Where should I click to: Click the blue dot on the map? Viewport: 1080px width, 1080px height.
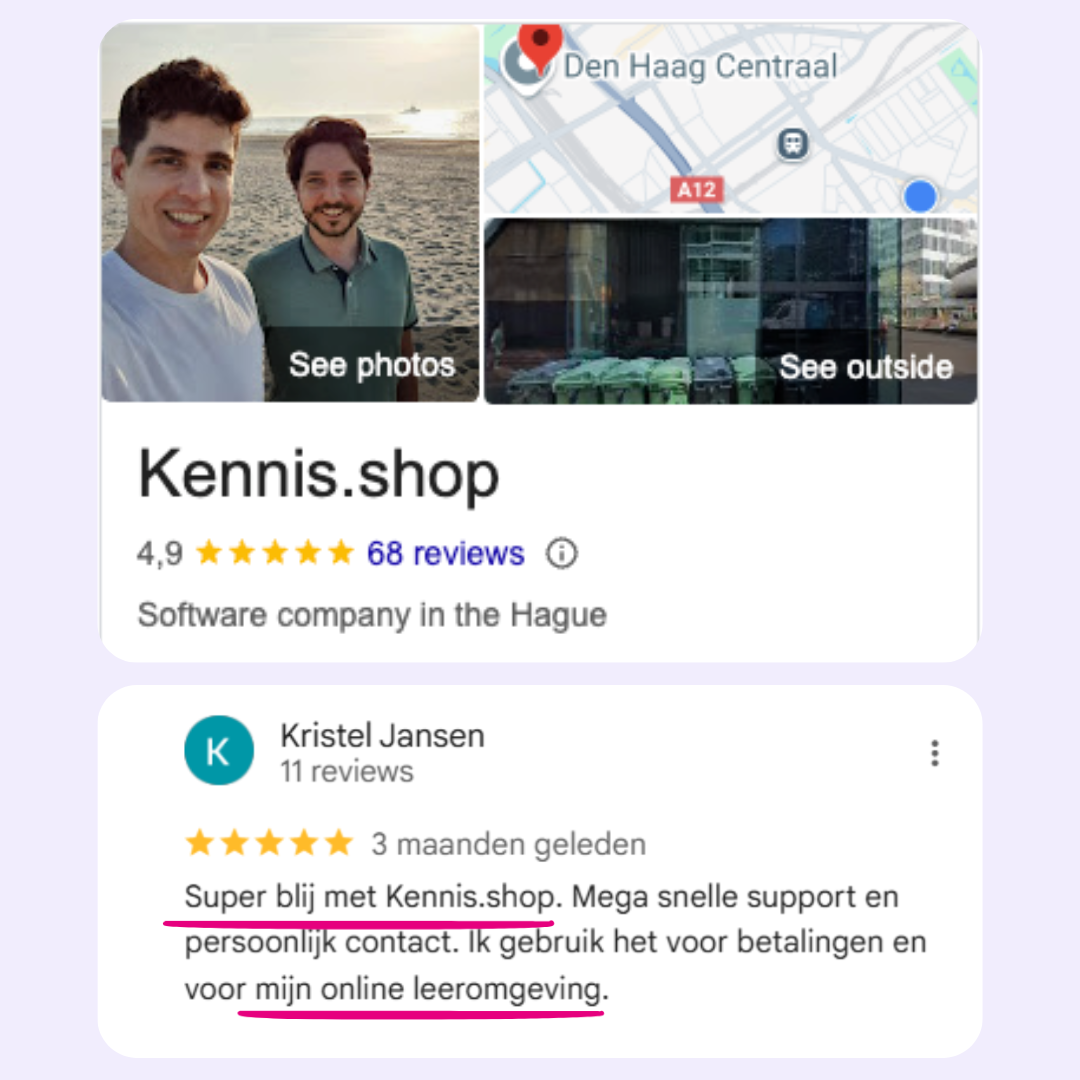click(x=920, y=197)
